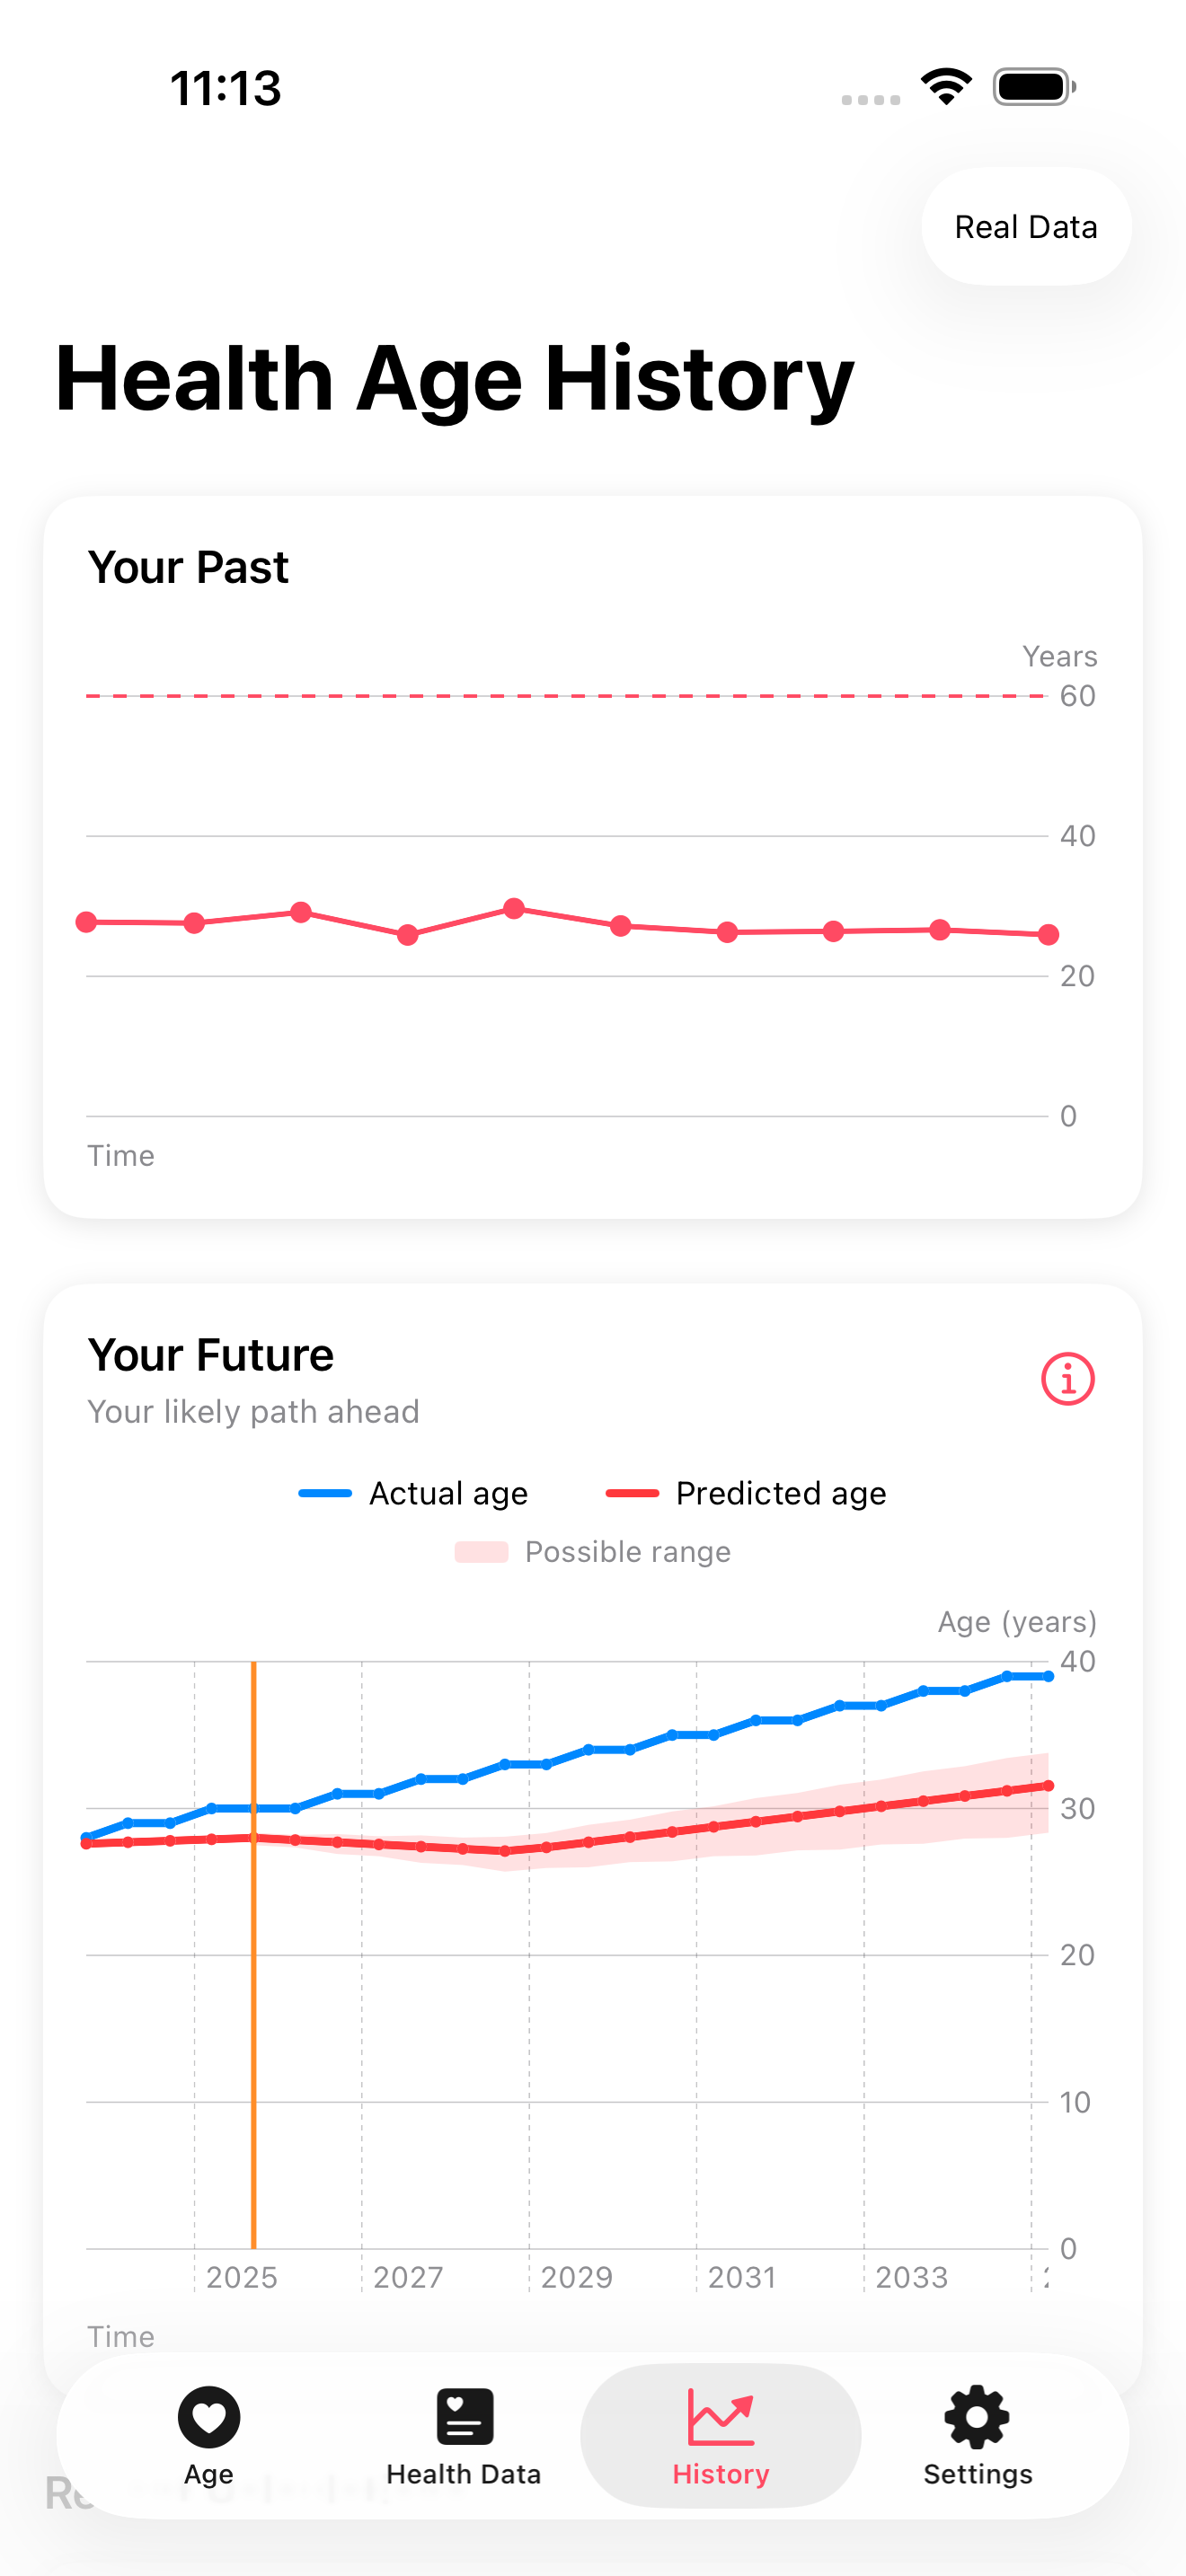Tap the orange current-year marker line
1186x2576 pixels.
point(254,1954)
